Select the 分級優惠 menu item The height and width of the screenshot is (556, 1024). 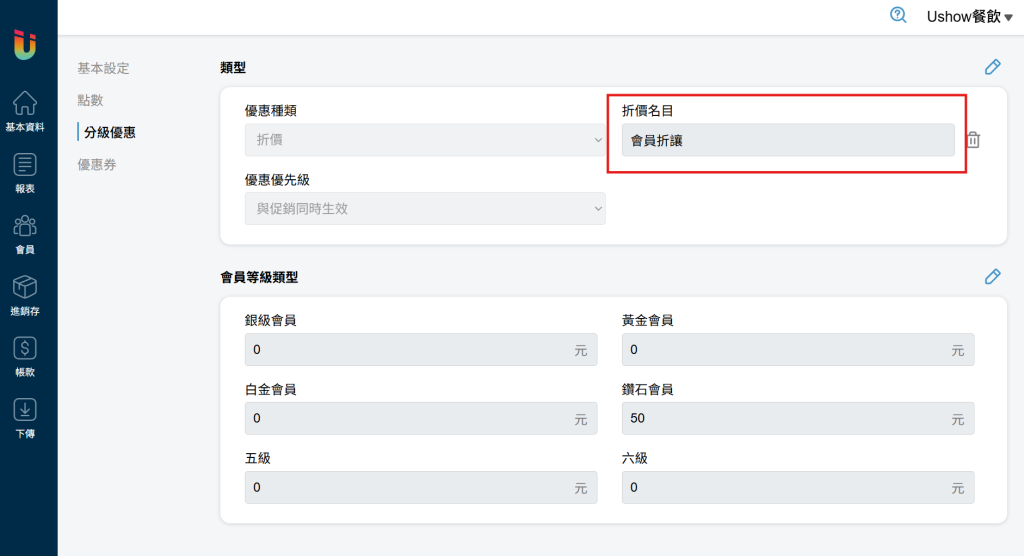tap(110, 132)
